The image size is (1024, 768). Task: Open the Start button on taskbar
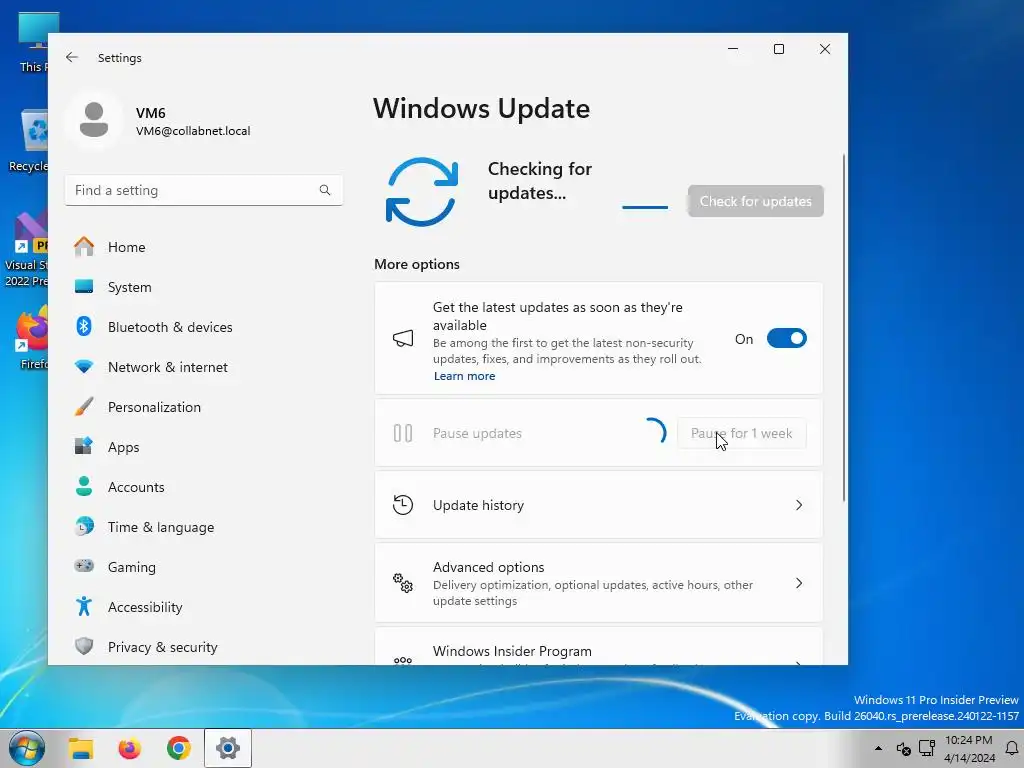(27, 748)
